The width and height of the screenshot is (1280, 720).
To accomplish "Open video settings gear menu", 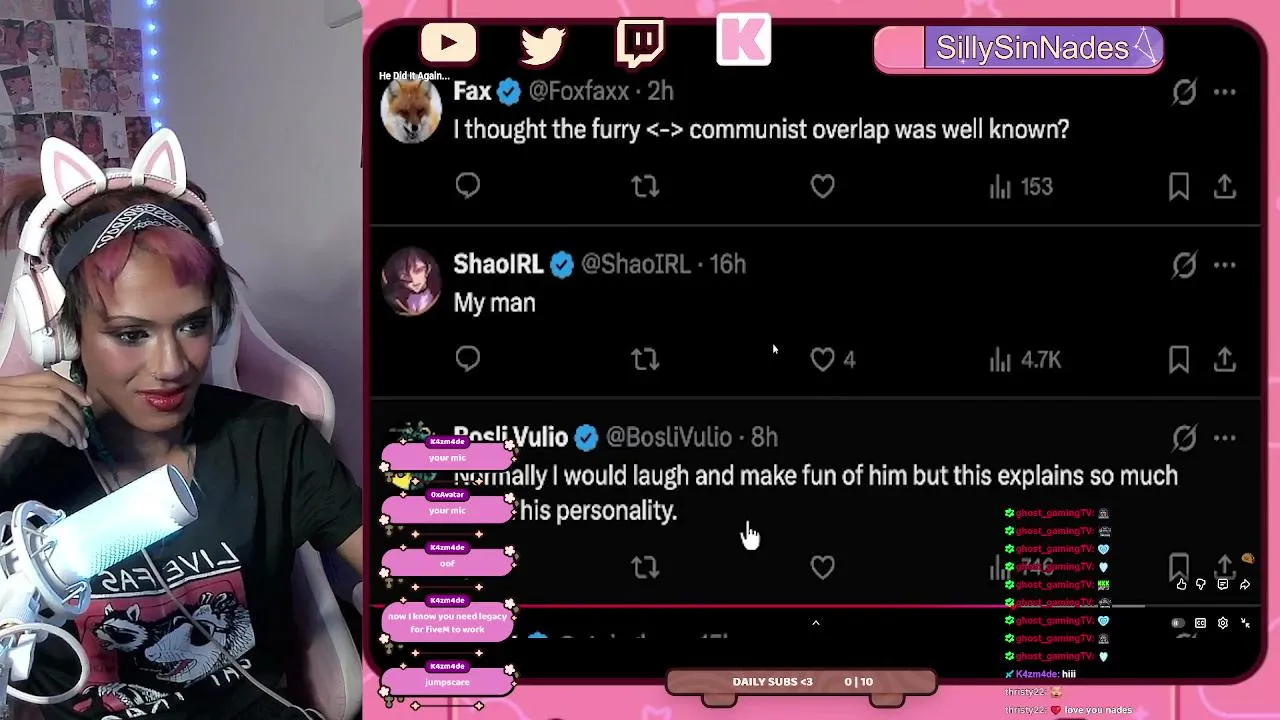I will click(x=1223, y=623).
